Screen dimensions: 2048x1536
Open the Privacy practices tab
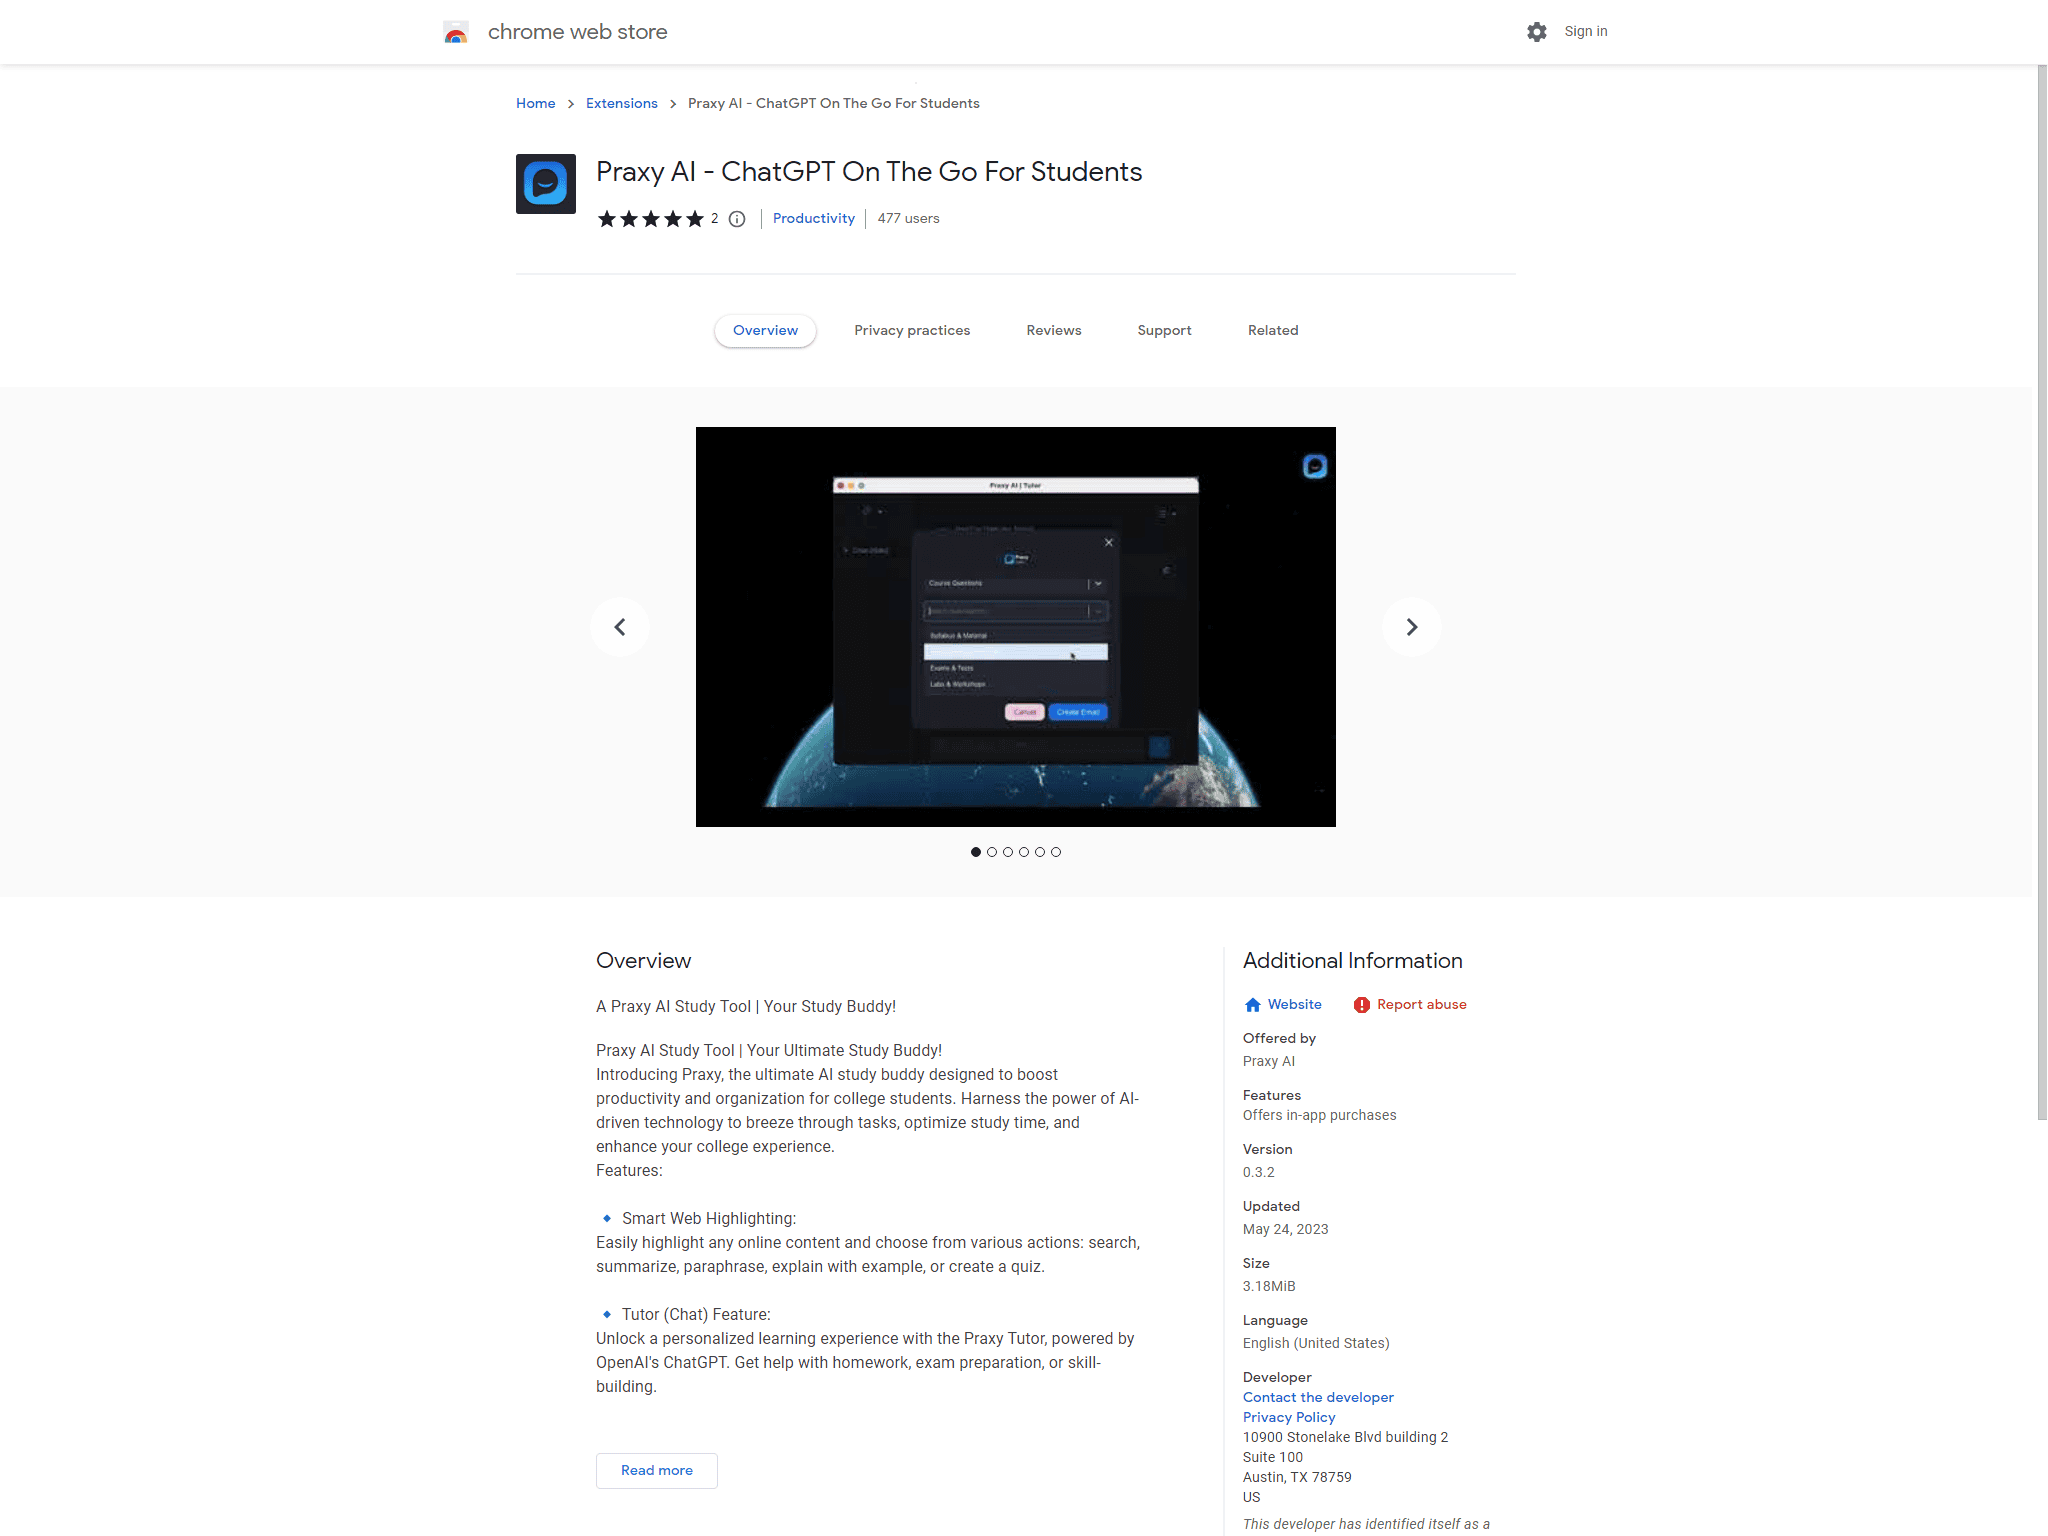tap(912, 331)
